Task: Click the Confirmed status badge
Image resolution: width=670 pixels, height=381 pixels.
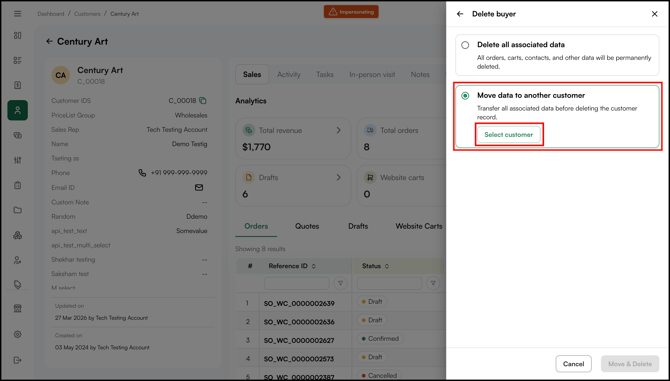Action: point(380,339)
